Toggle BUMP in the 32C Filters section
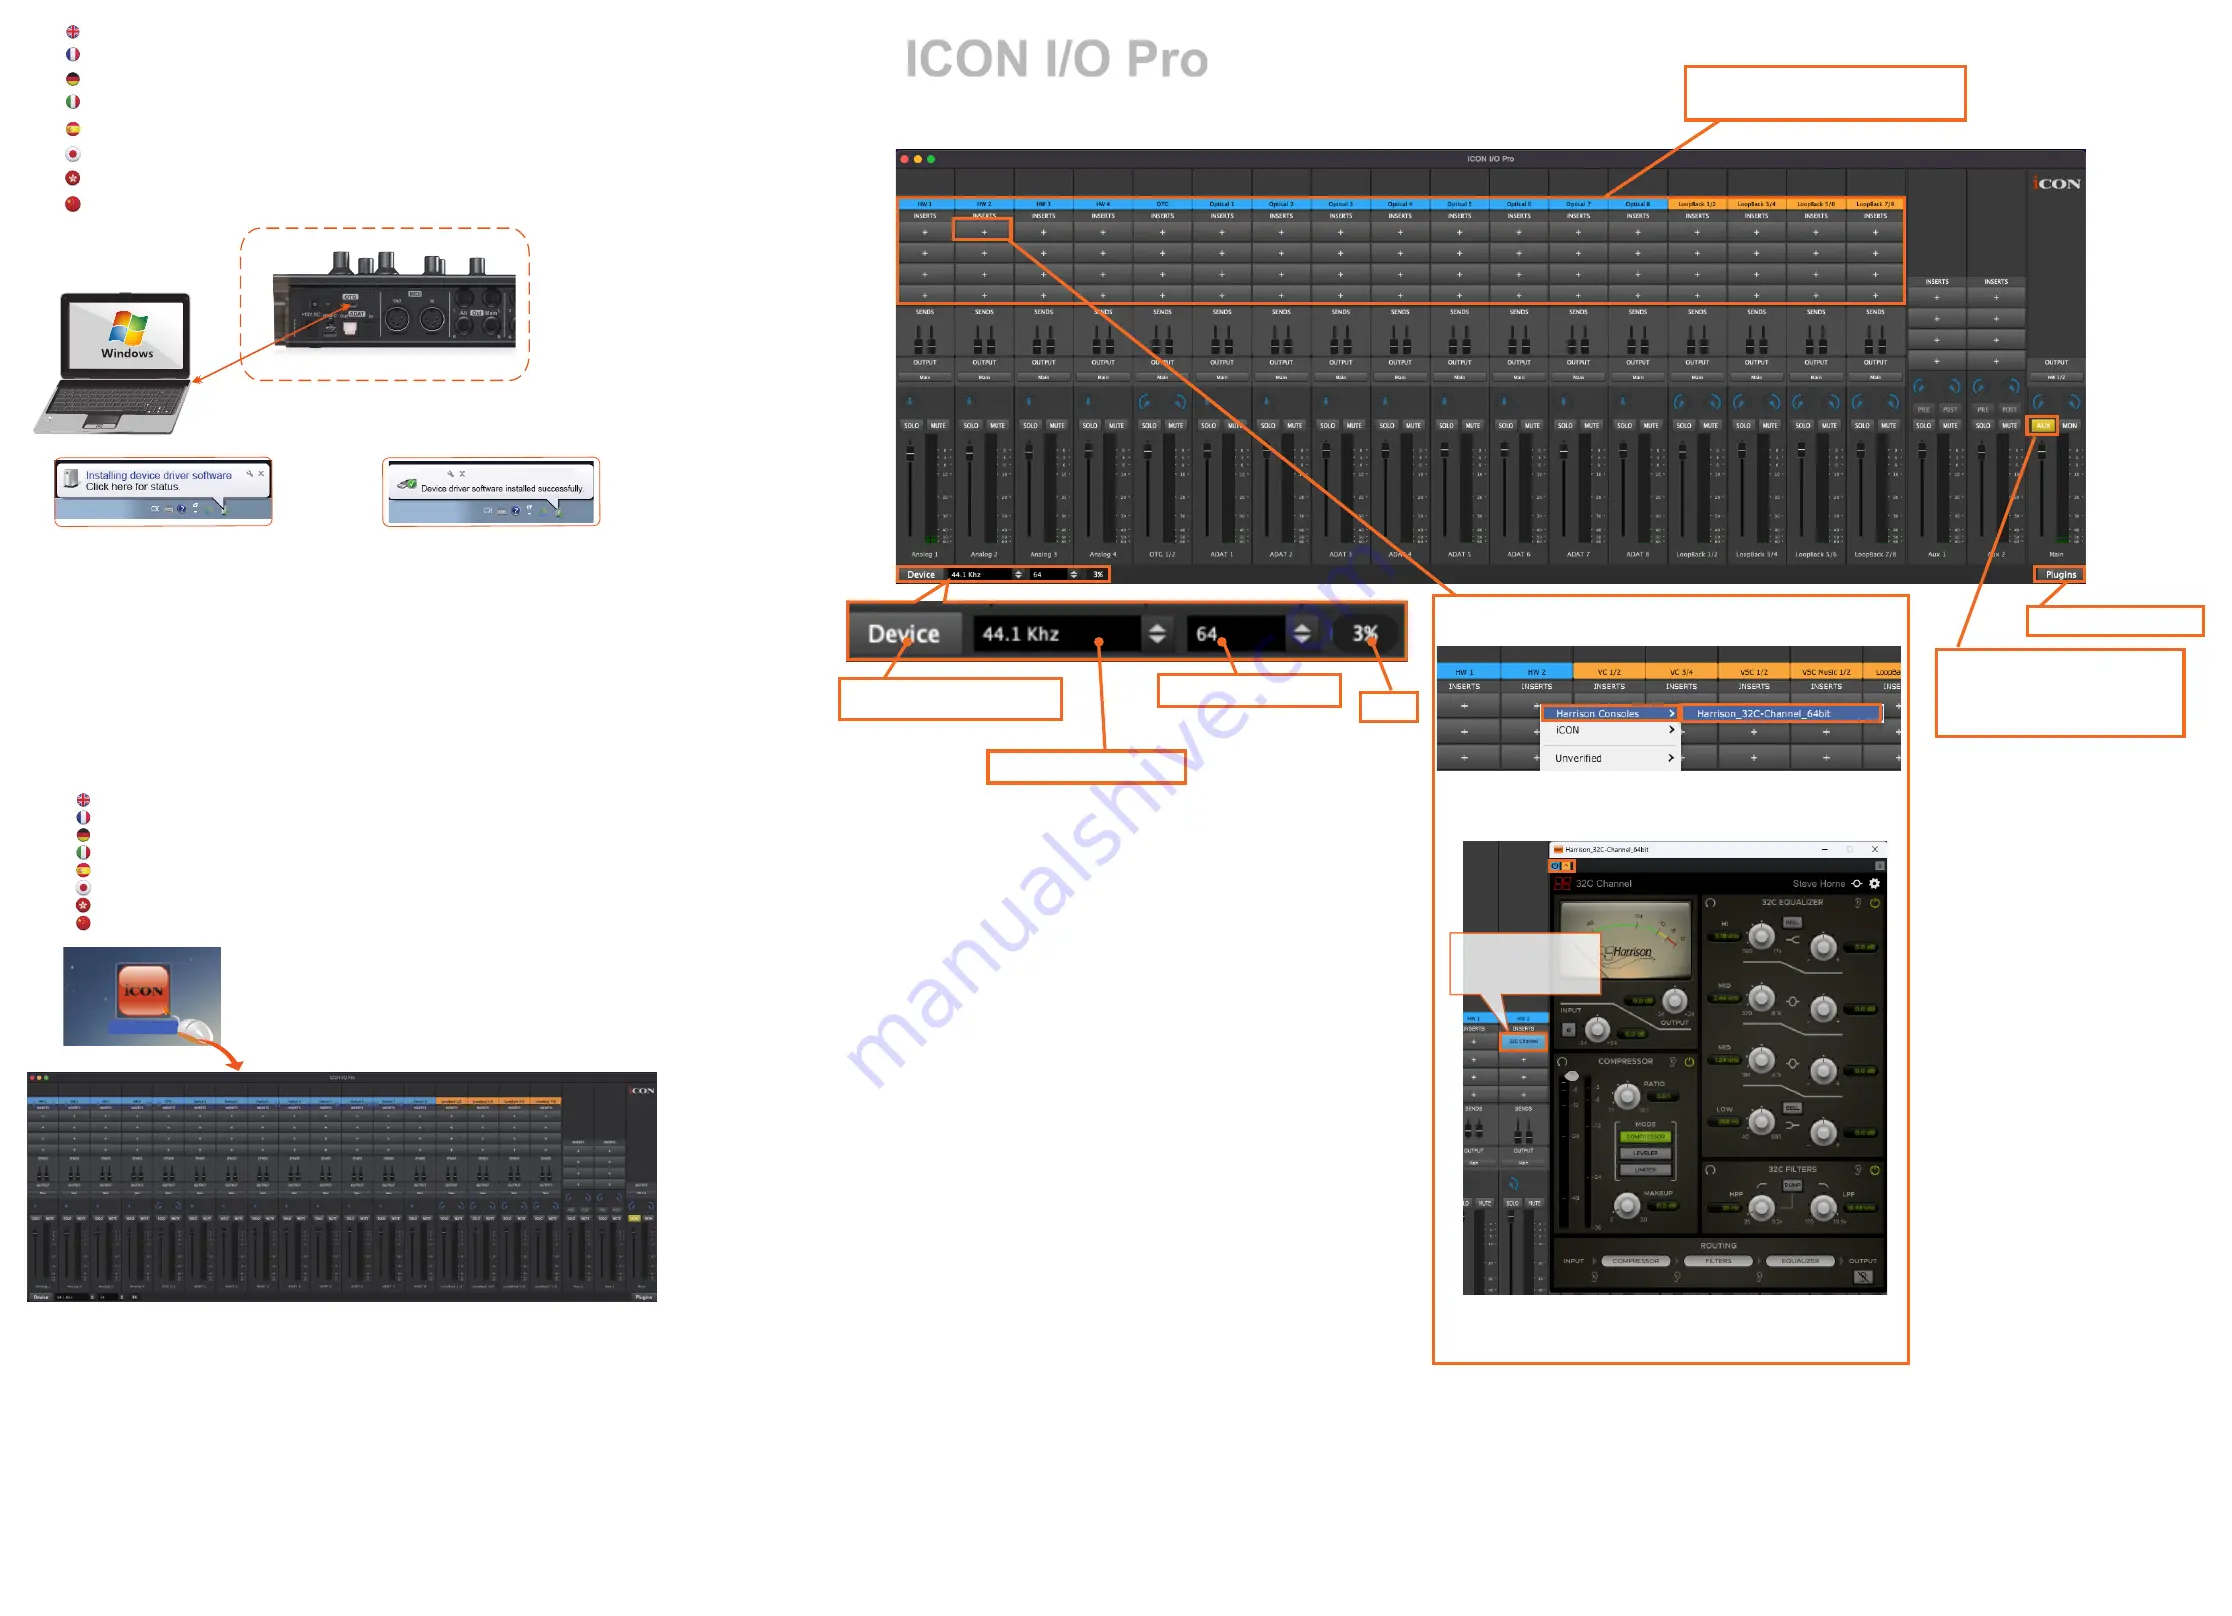The width and height of the screenshot is (2232, 1616). [x=1792, y=1185]
